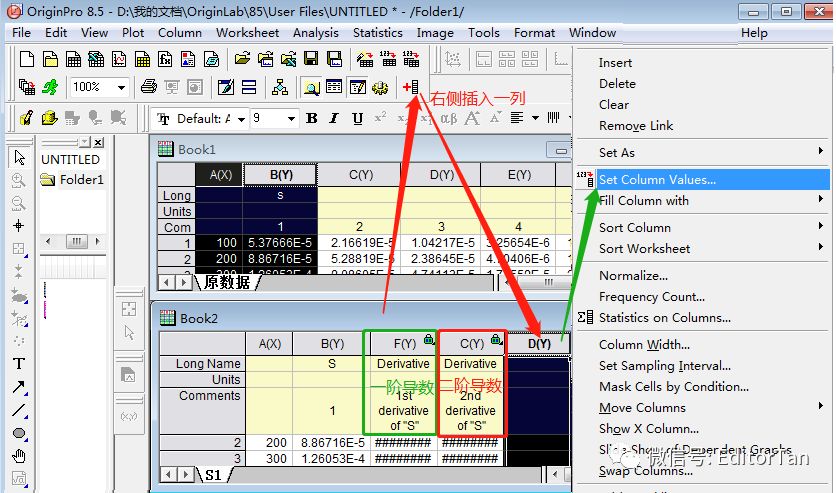Expand the Fill Column with submenu
Image resolution: width=836 pixels, height=493 pixels.
pyautogui.click(x=821, y=199)
